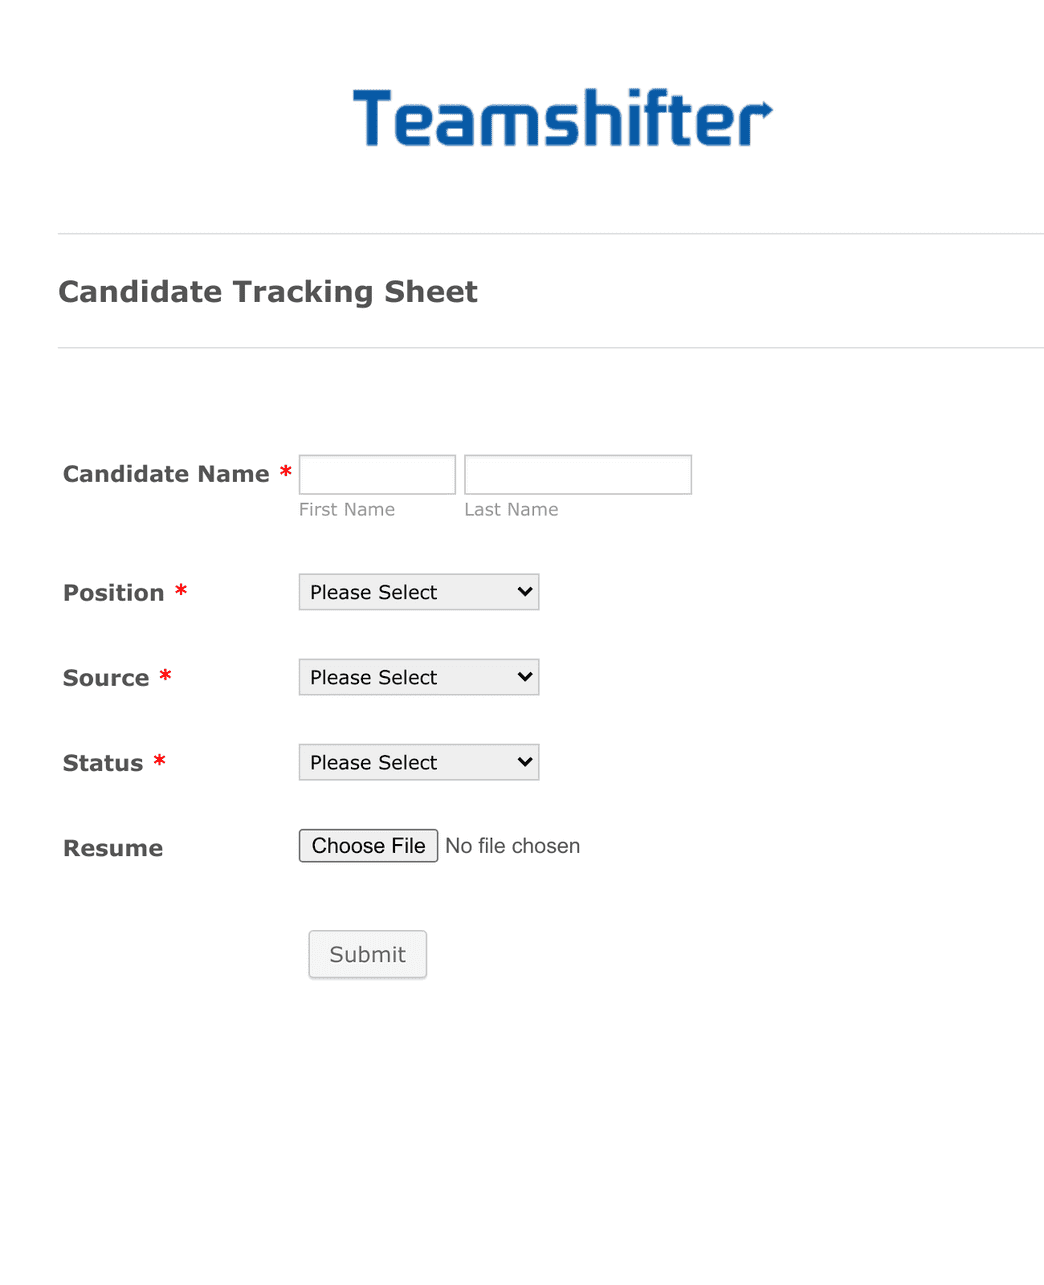Click the Resume label

(112, 847)
